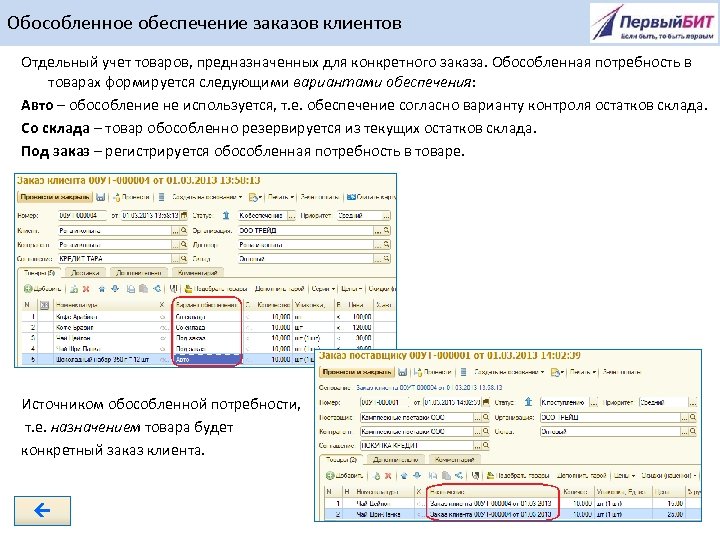Click magnifier of КРЕДИТ ТАРА agreement field
The image size is (720, 540).
[184, 259]
